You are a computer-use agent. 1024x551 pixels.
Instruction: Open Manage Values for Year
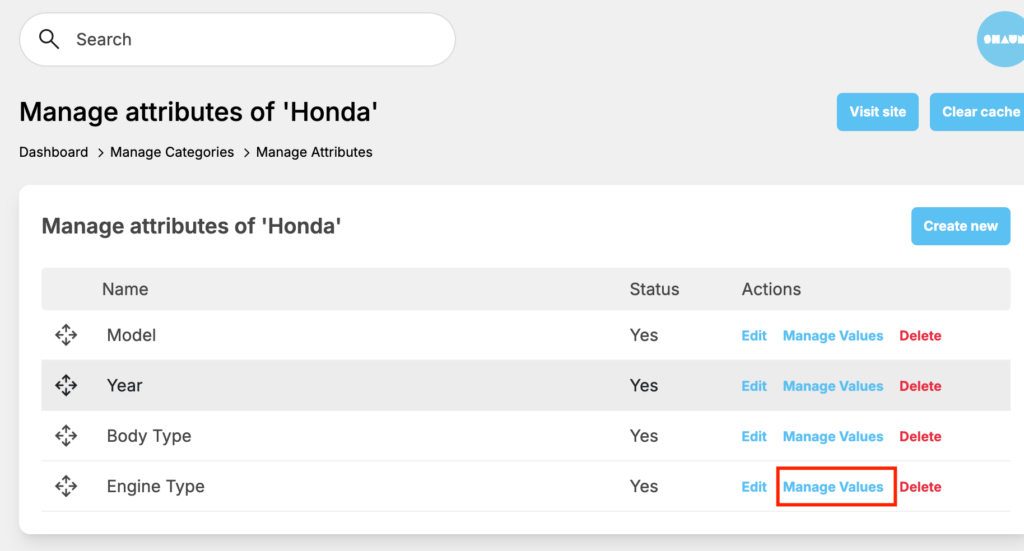(x=833, y=386)
